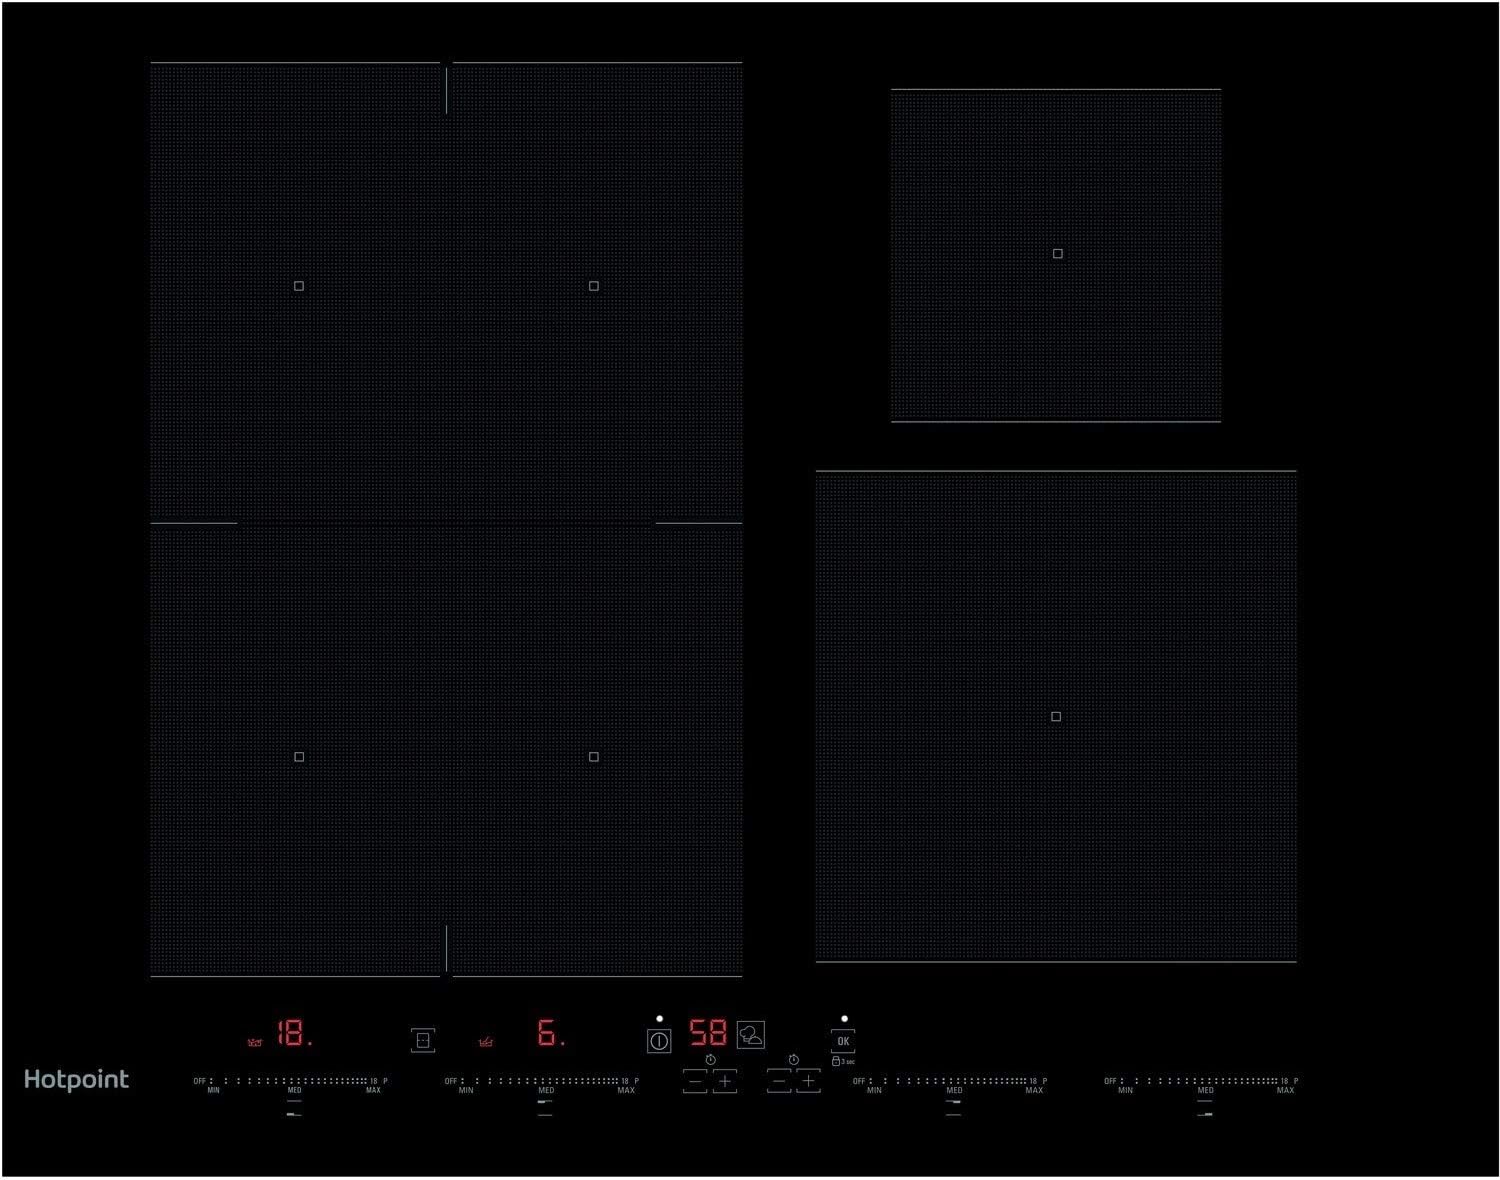Tap the red 18 power level display
The image size is (1500, 1180).
point(294,1033)
